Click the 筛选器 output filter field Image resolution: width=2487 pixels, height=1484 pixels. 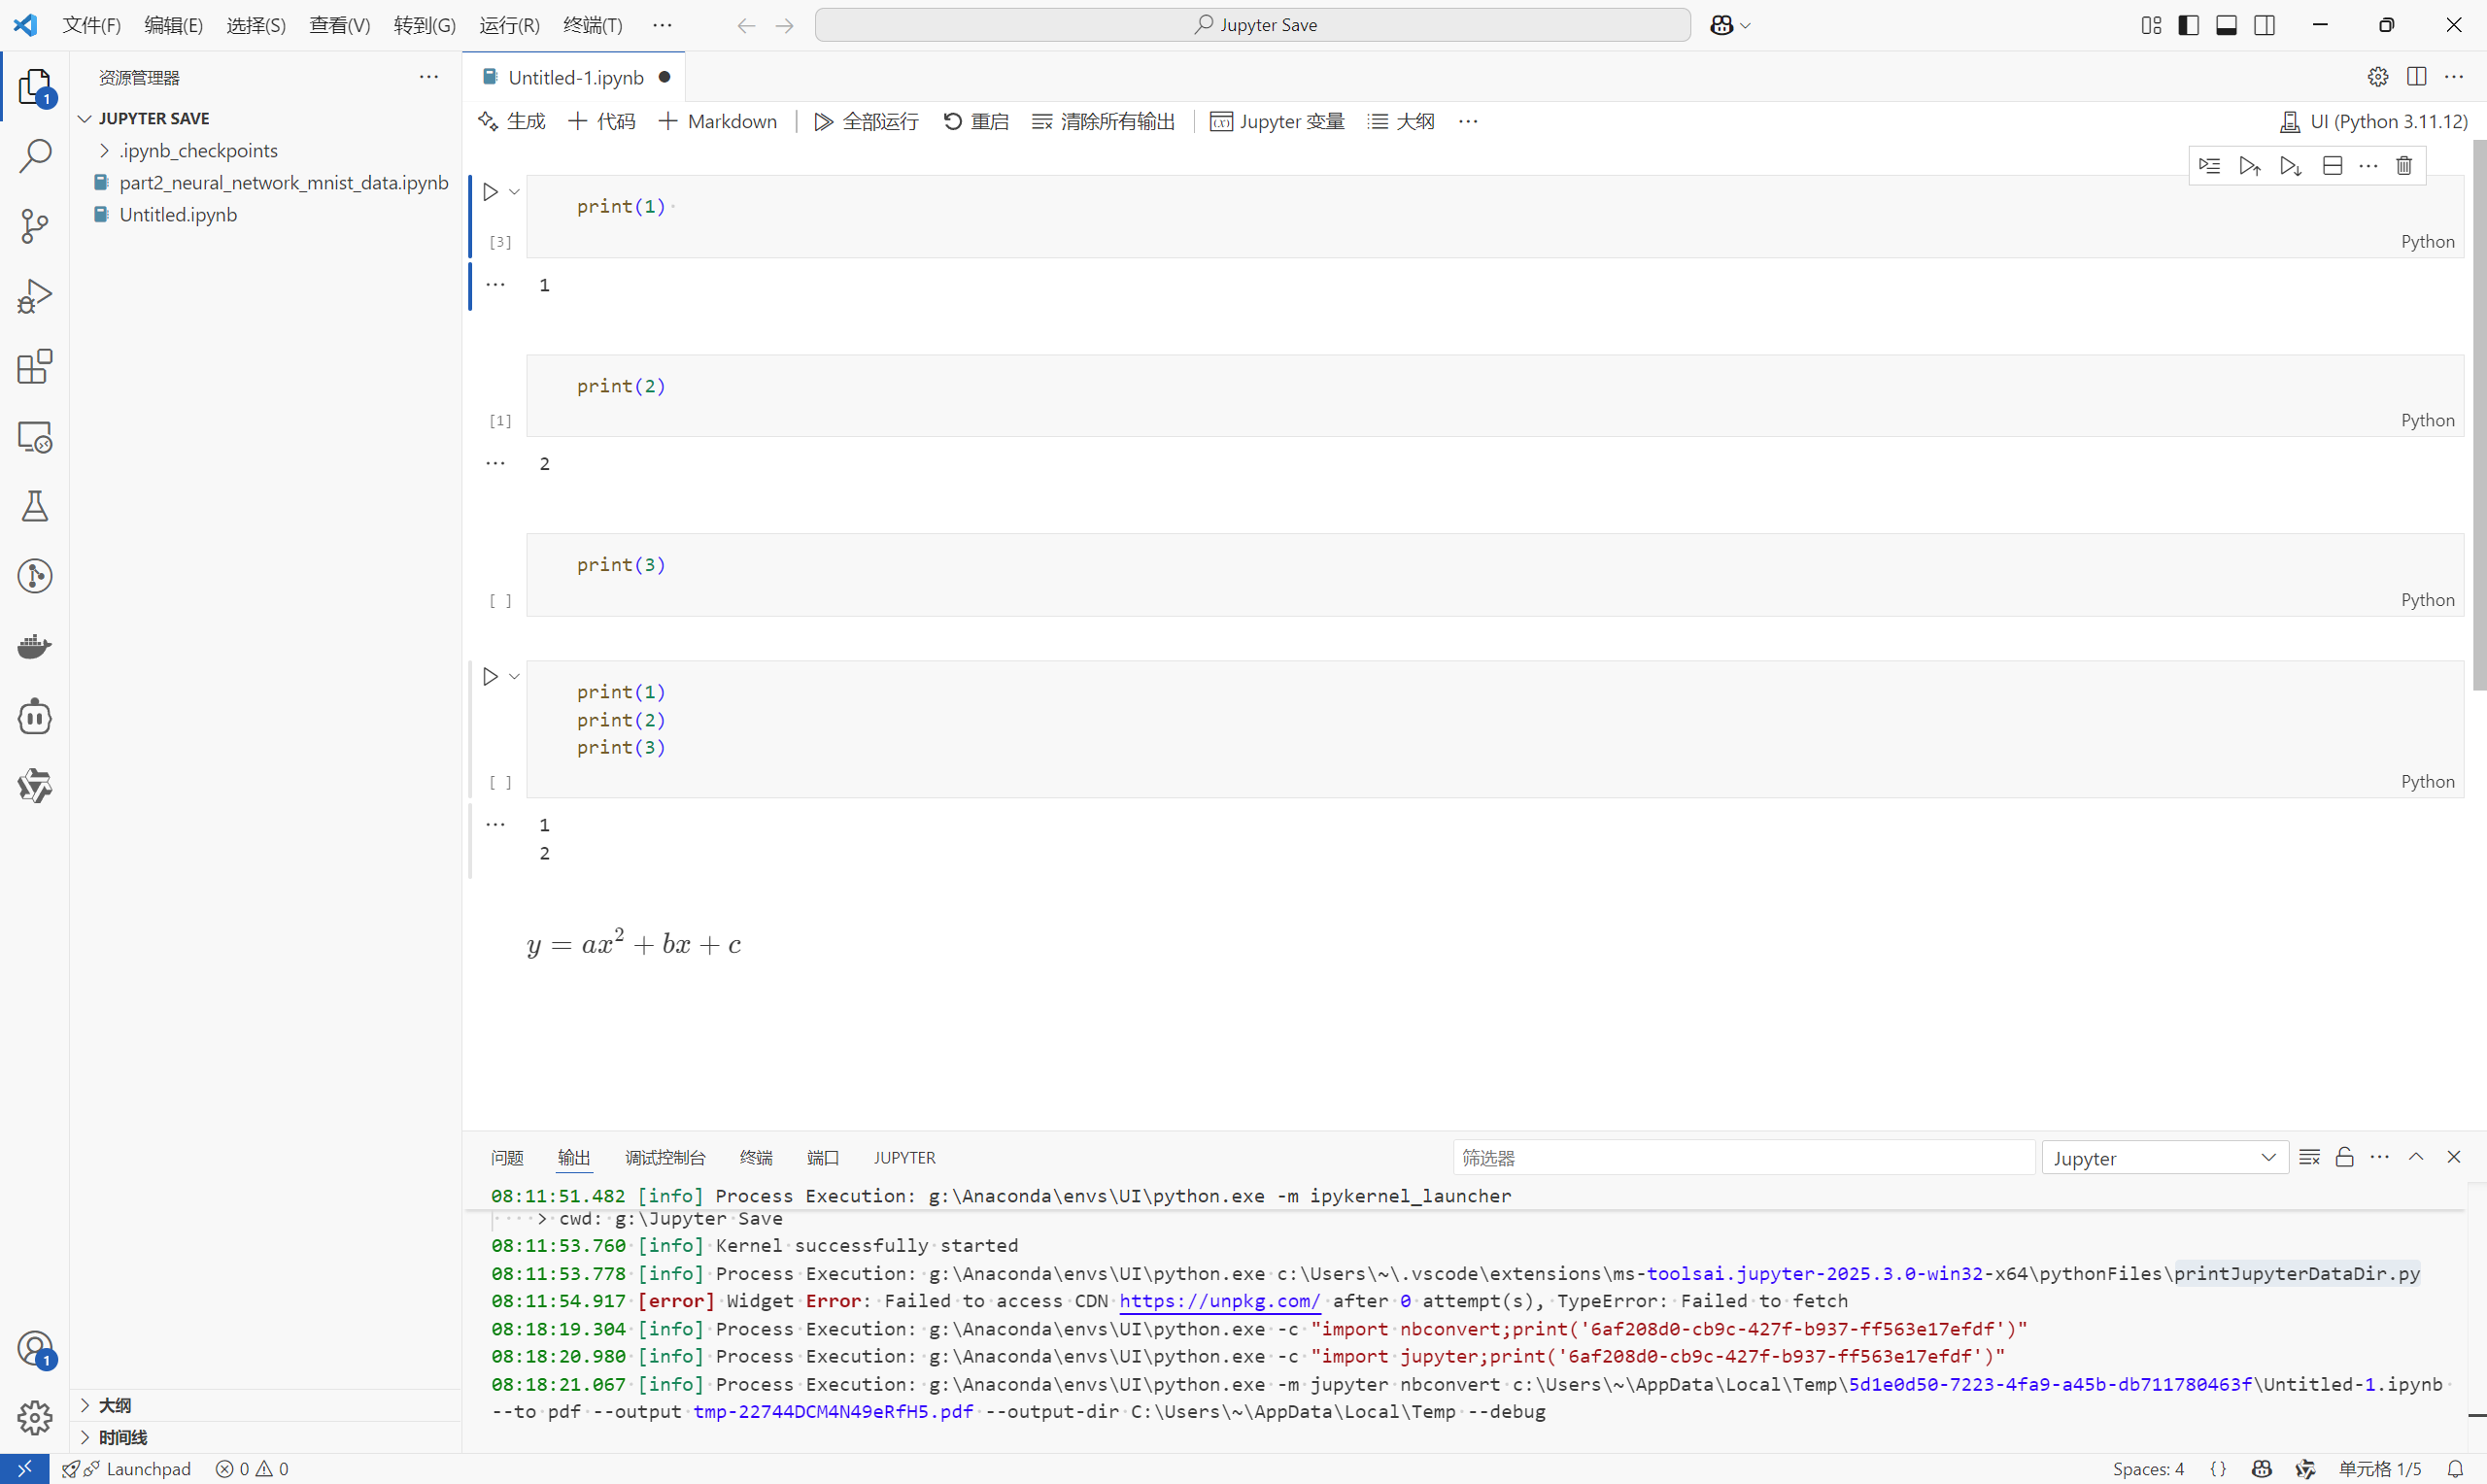pyautogui.click(x=1743, y=1158)
